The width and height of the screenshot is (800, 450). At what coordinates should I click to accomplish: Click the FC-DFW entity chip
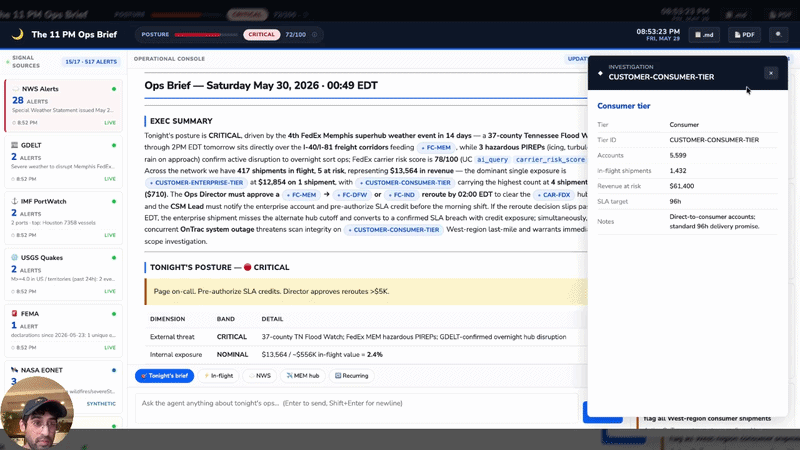pyautogui.click(x=352, y=195)
